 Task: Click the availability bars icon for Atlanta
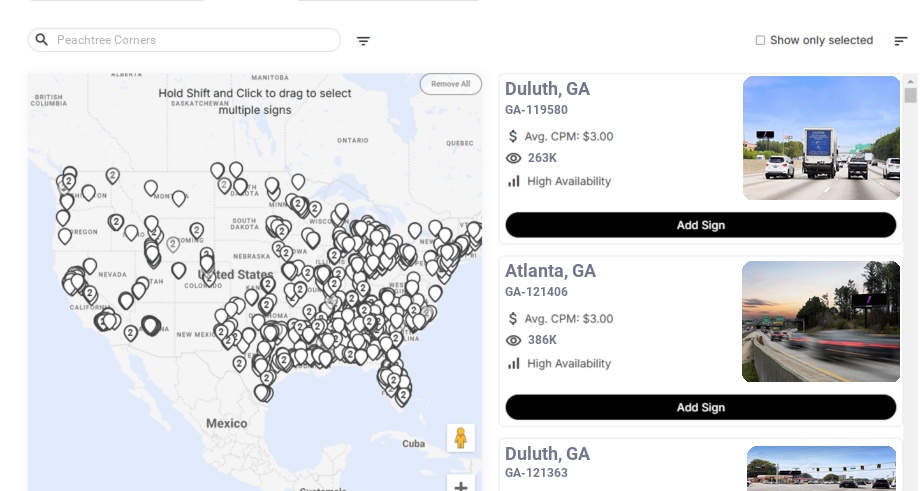point(514,363)
